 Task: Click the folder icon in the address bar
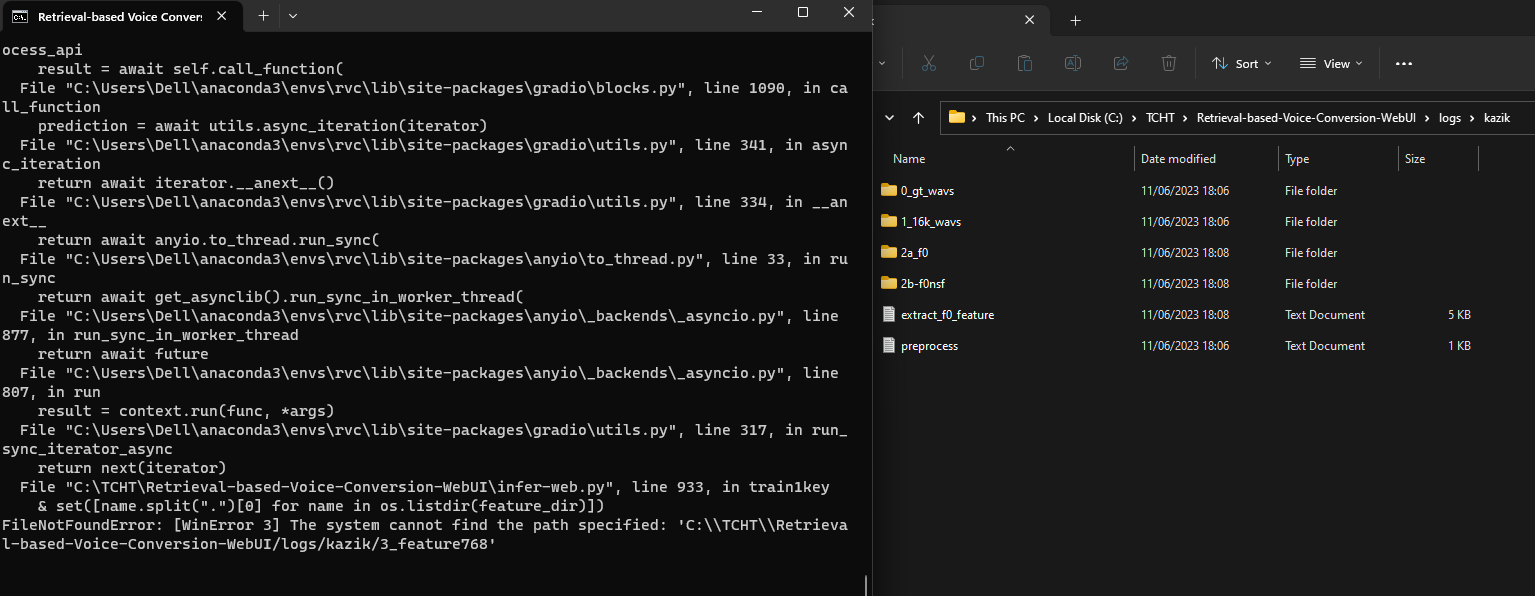coord(959,117)
